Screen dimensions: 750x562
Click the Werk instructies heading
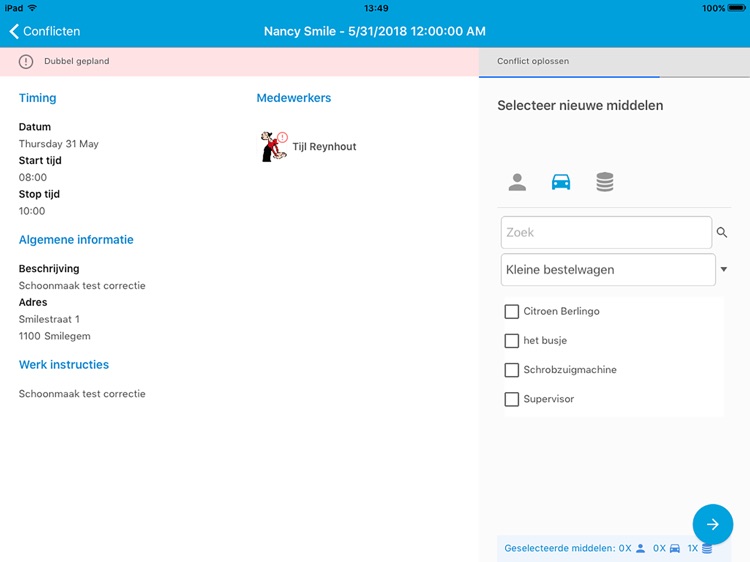tap(64, 364)
